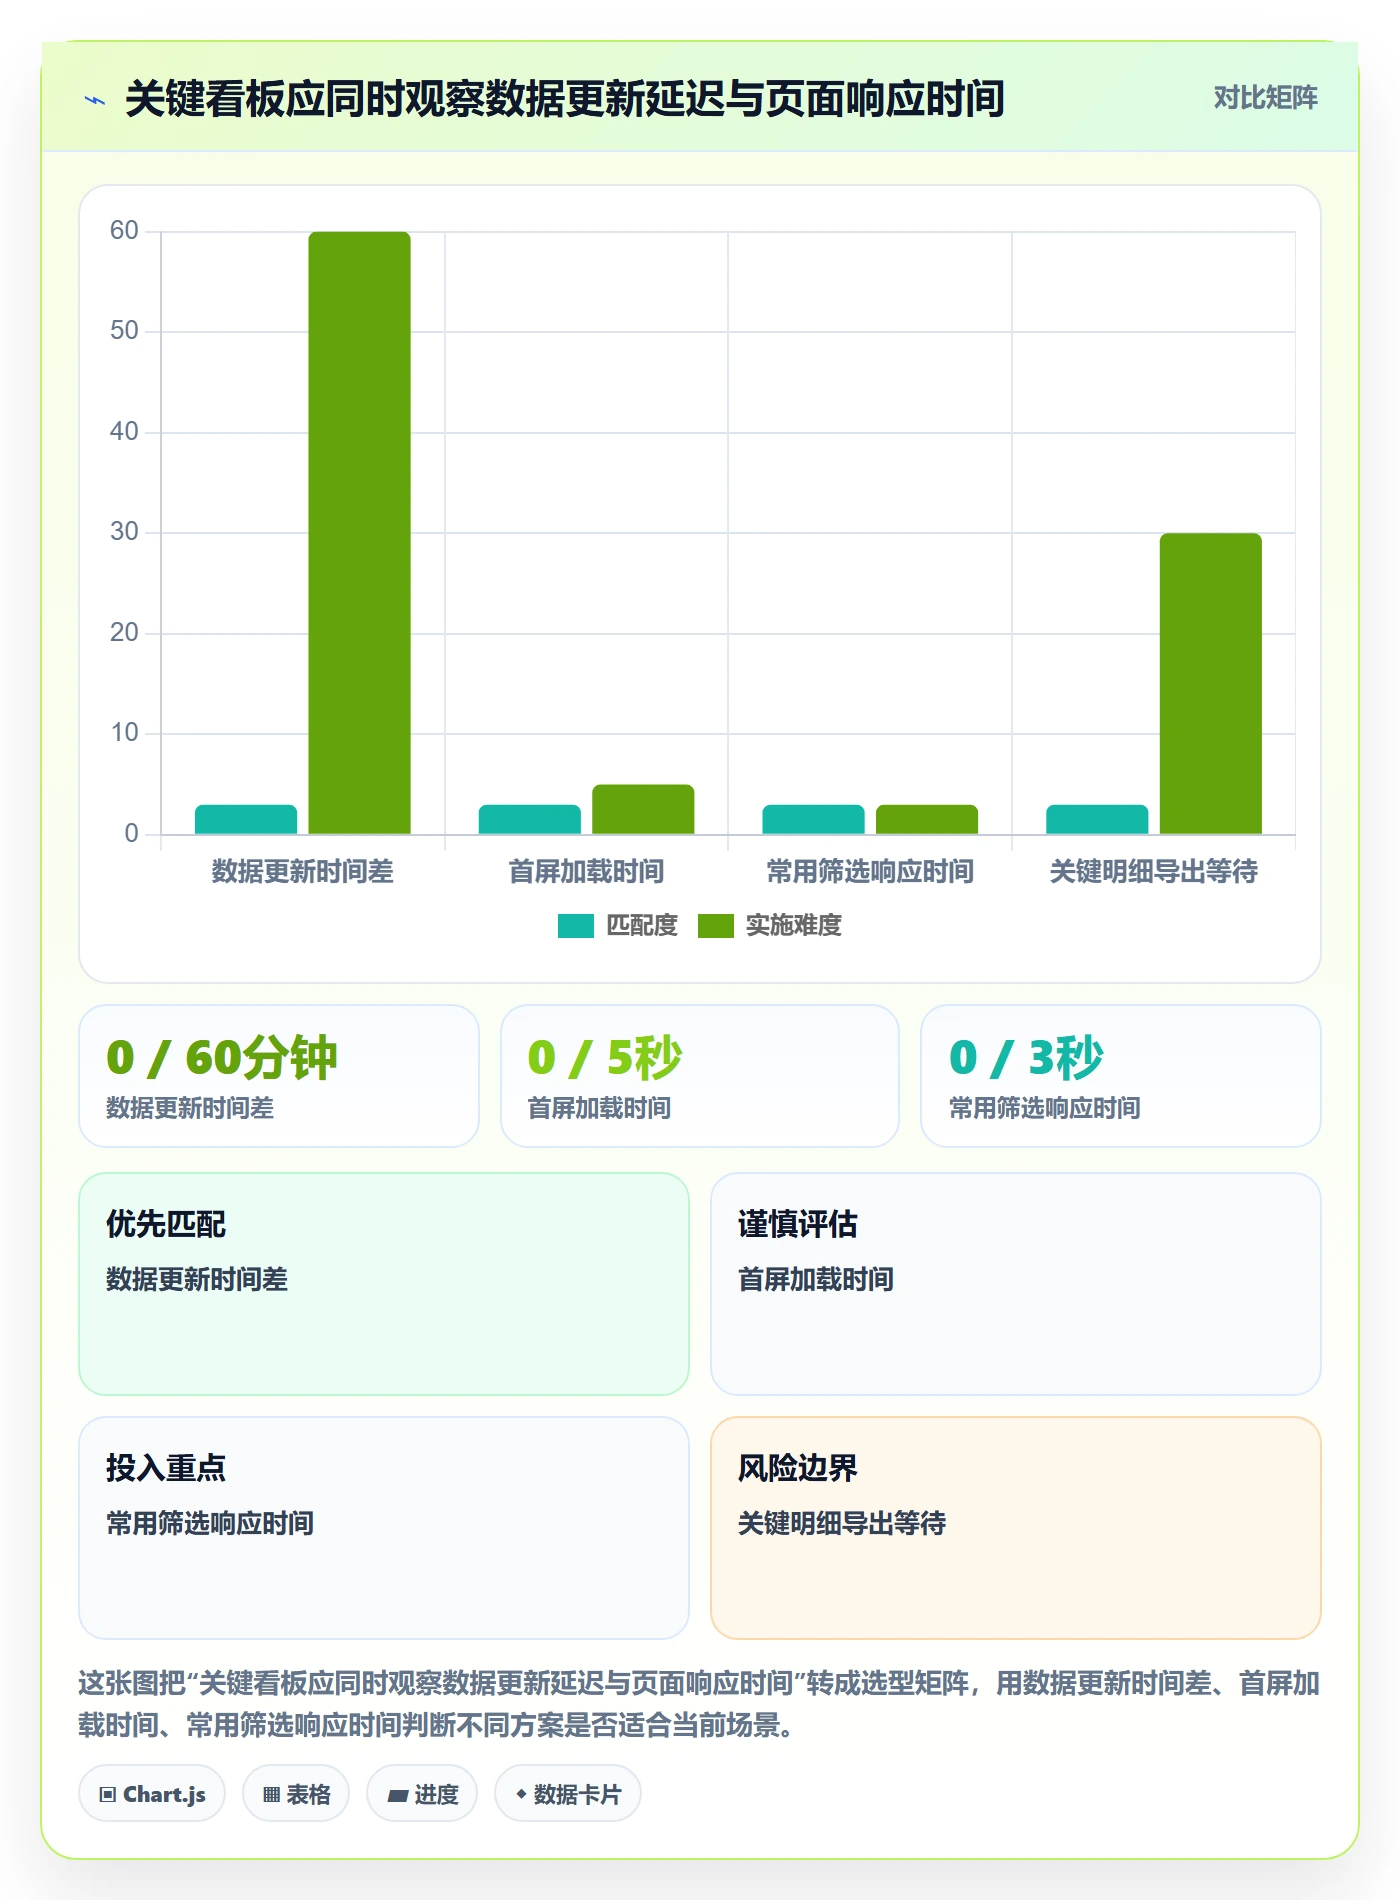Screen dimensions: 1400x1900
Task: Open the 0 / 3秒 stat card
Action: (x=1121, y=1076)
